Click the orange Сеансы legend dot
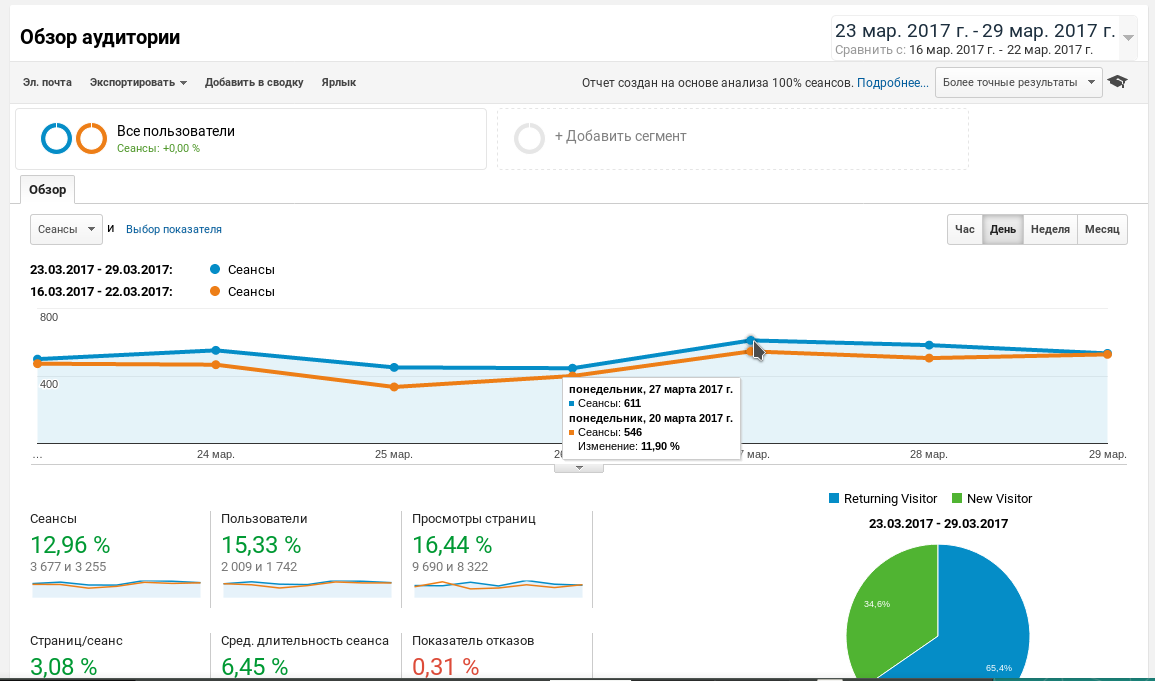Screen dimensions: 1155x681 pos(215,291)
